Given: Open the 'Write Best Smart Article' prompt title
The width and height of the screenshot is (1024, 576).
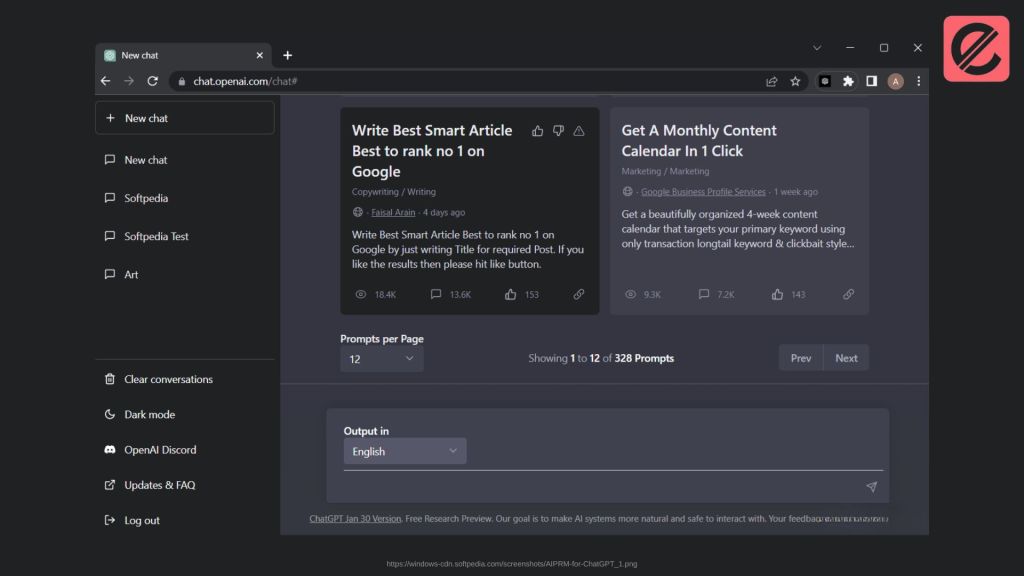Looking at the screenshot, I should pos(432,151).
